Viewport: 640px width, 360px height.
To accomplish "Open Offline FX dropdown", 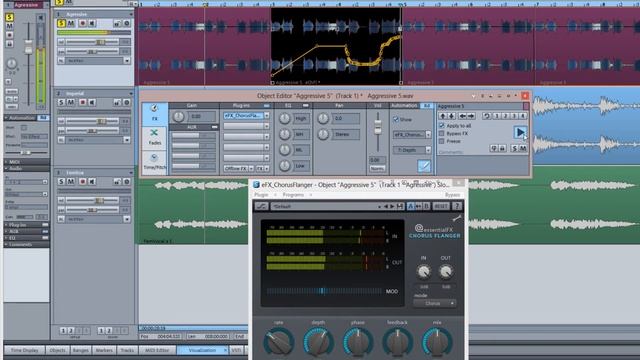I will [x=251, y=168].
